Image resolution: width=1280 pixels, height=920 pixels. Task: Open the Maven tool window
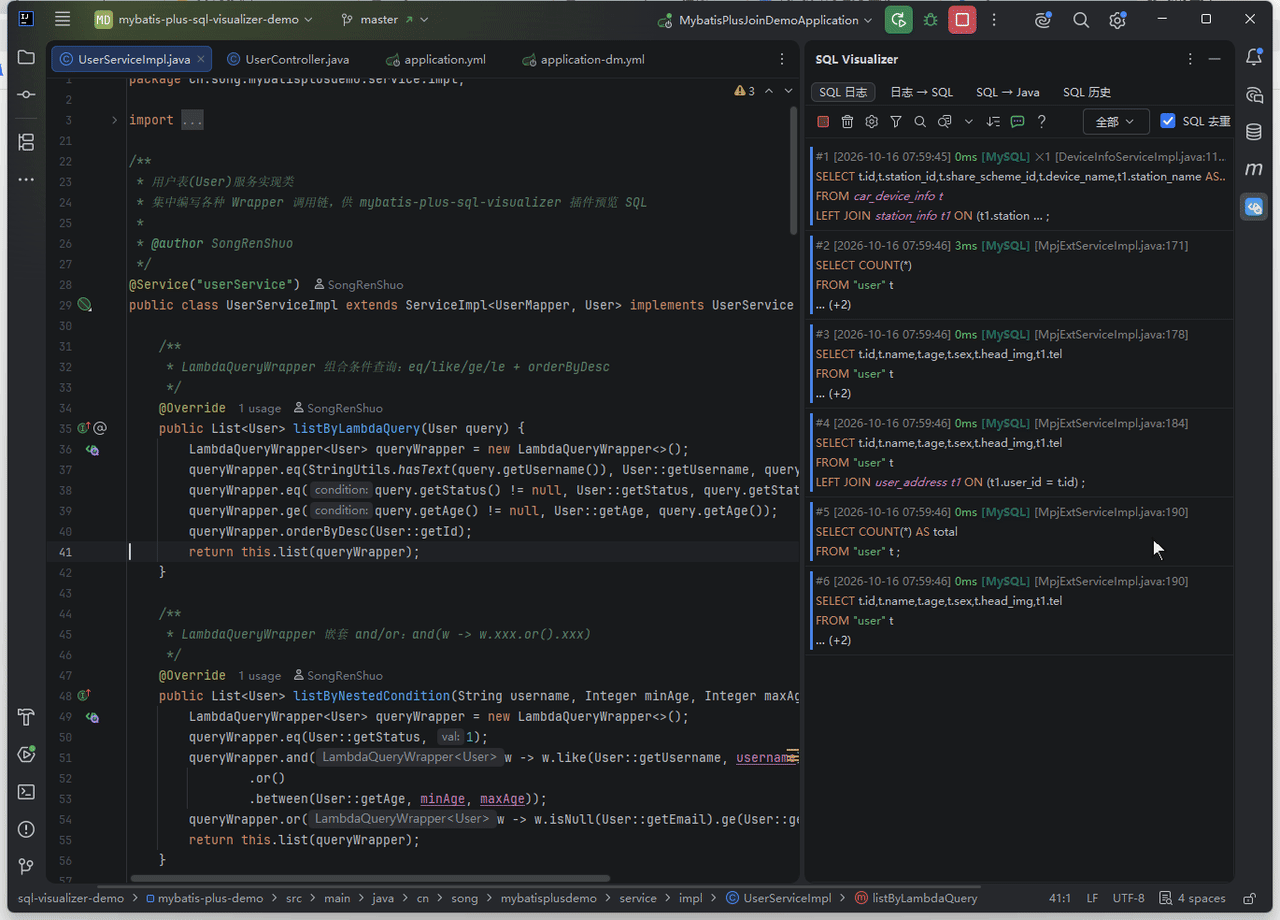pyautogui.click(x=1254, y=169)
